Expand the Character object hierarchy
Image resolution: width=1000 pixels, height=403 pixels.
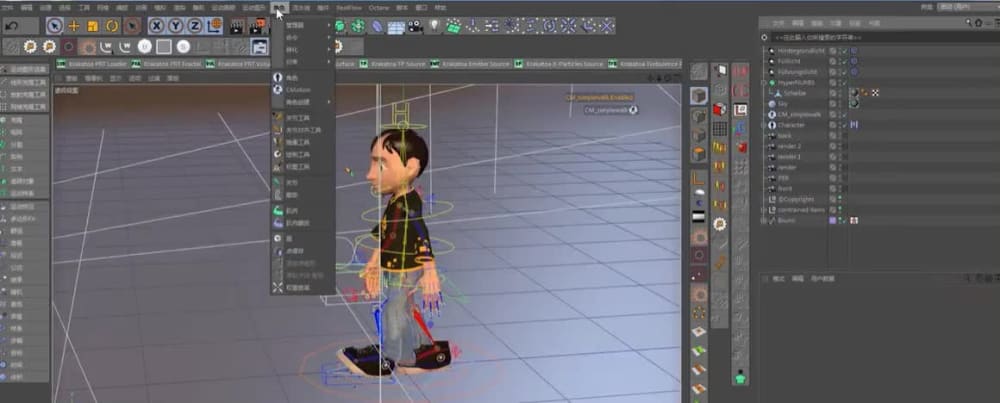pyautogui.click(x=764, y=125)
